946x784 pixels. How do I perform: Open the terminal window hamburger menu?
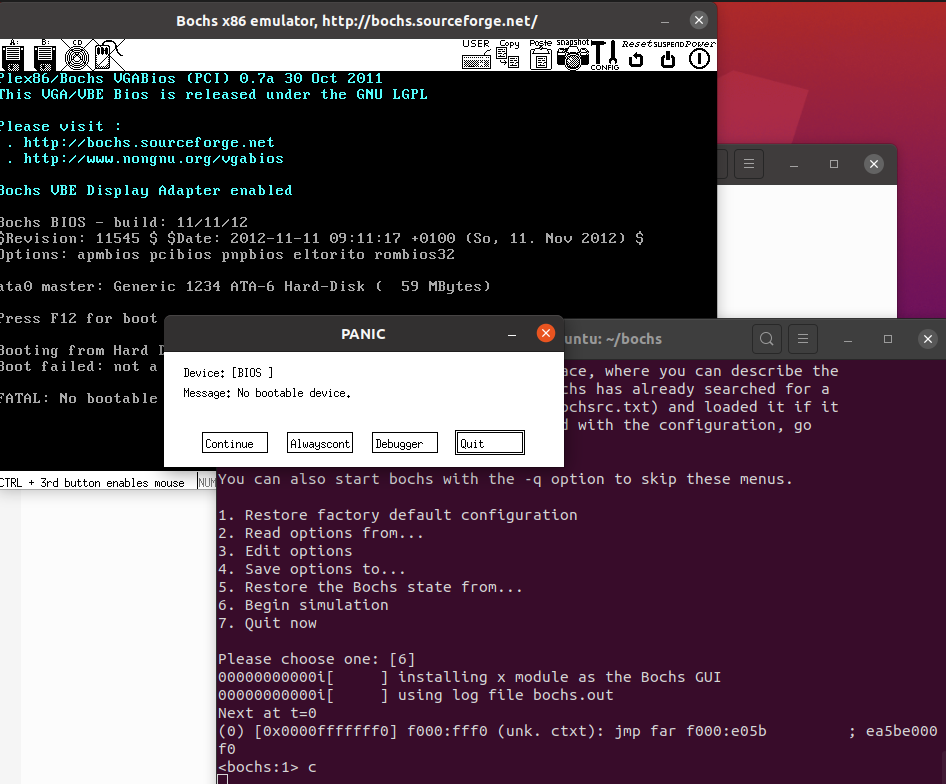(x=802, y=339)
